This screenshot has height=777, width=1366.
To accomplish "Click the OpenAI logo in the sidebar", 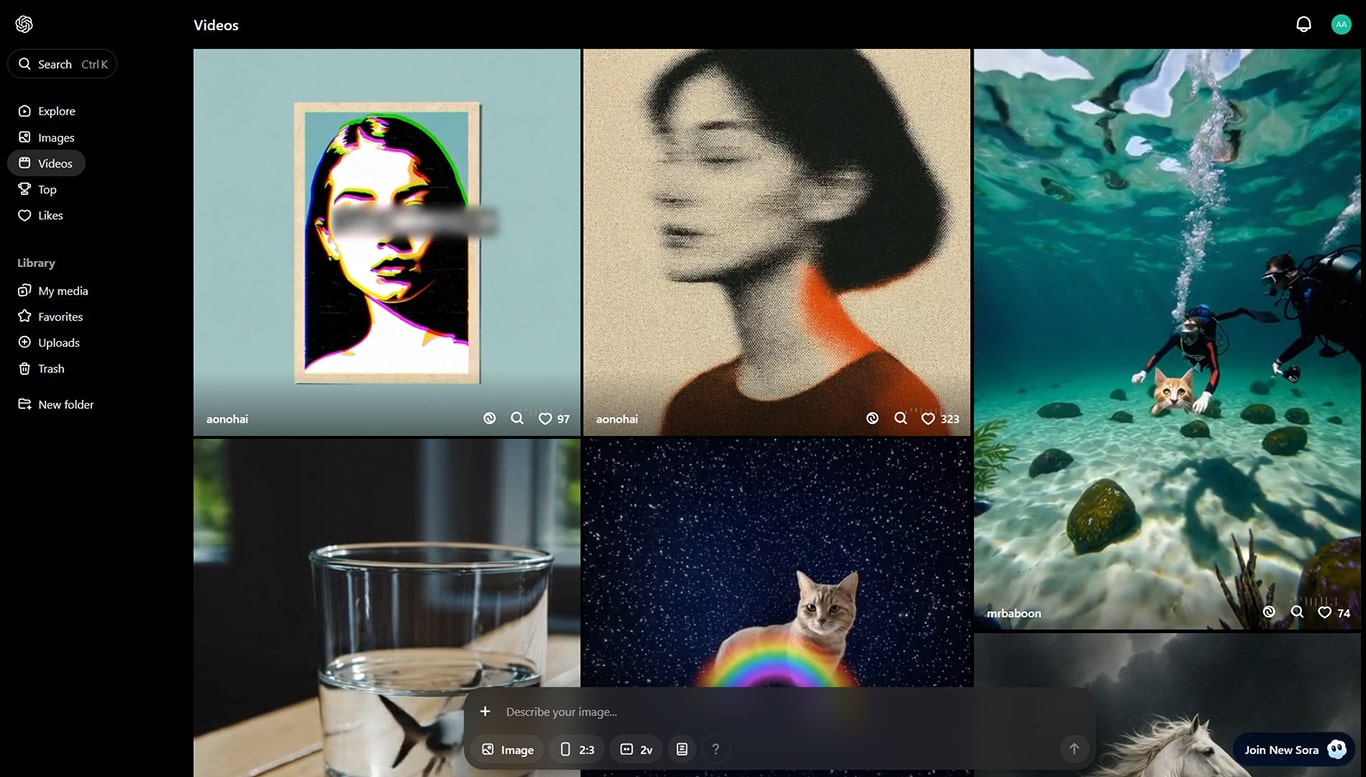I will point(24,25).
